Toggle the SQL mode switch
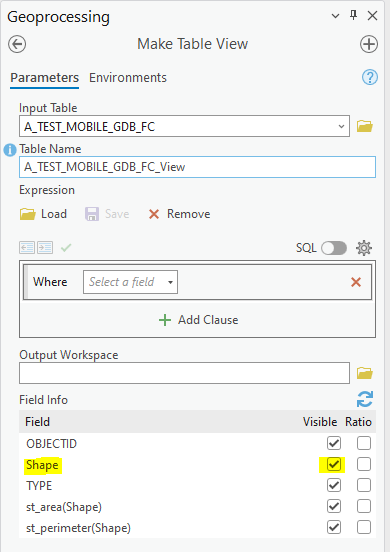The width and height of the screenshot is (390, 552). 334,248
